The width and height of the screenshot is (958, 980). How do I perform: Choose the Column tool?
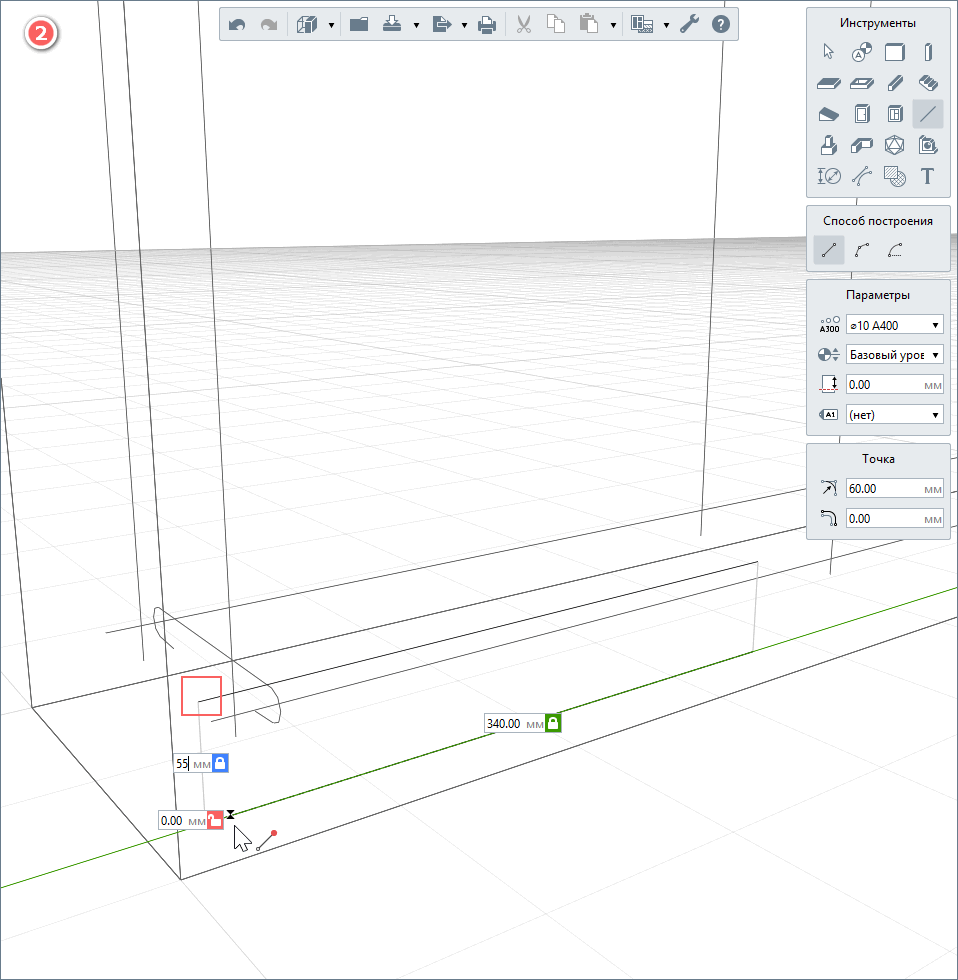pyautogui.click(x=927, y=52)
